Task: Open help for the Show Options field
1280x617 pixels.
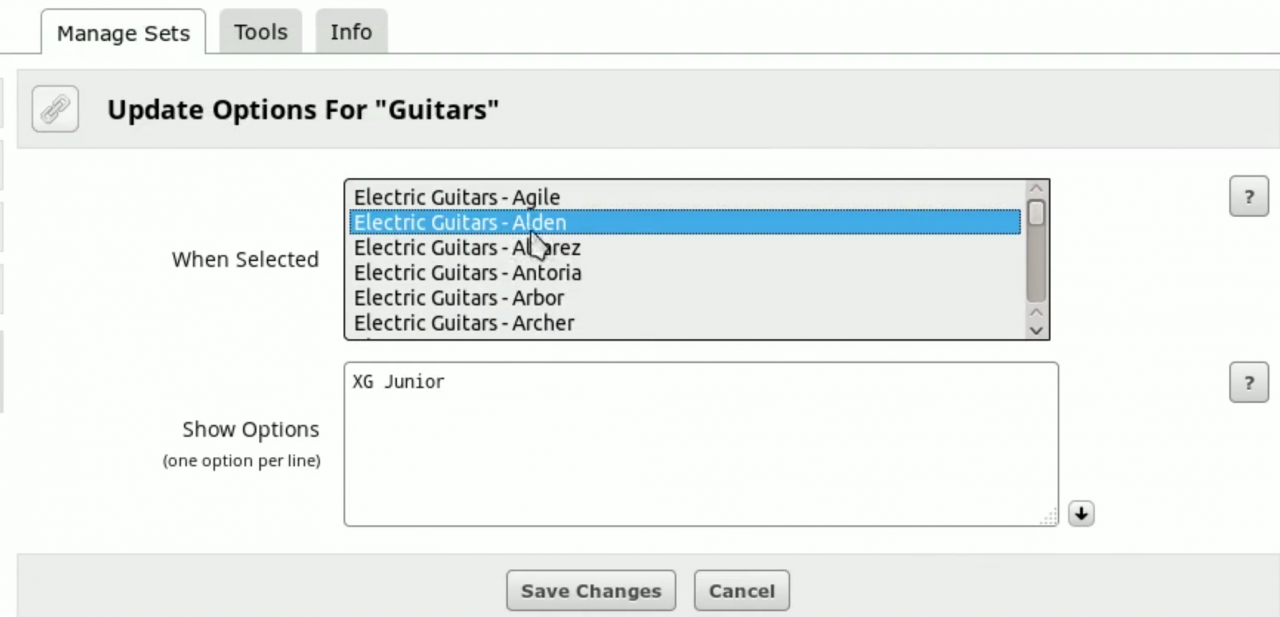Action: [x=1248, y=382]
